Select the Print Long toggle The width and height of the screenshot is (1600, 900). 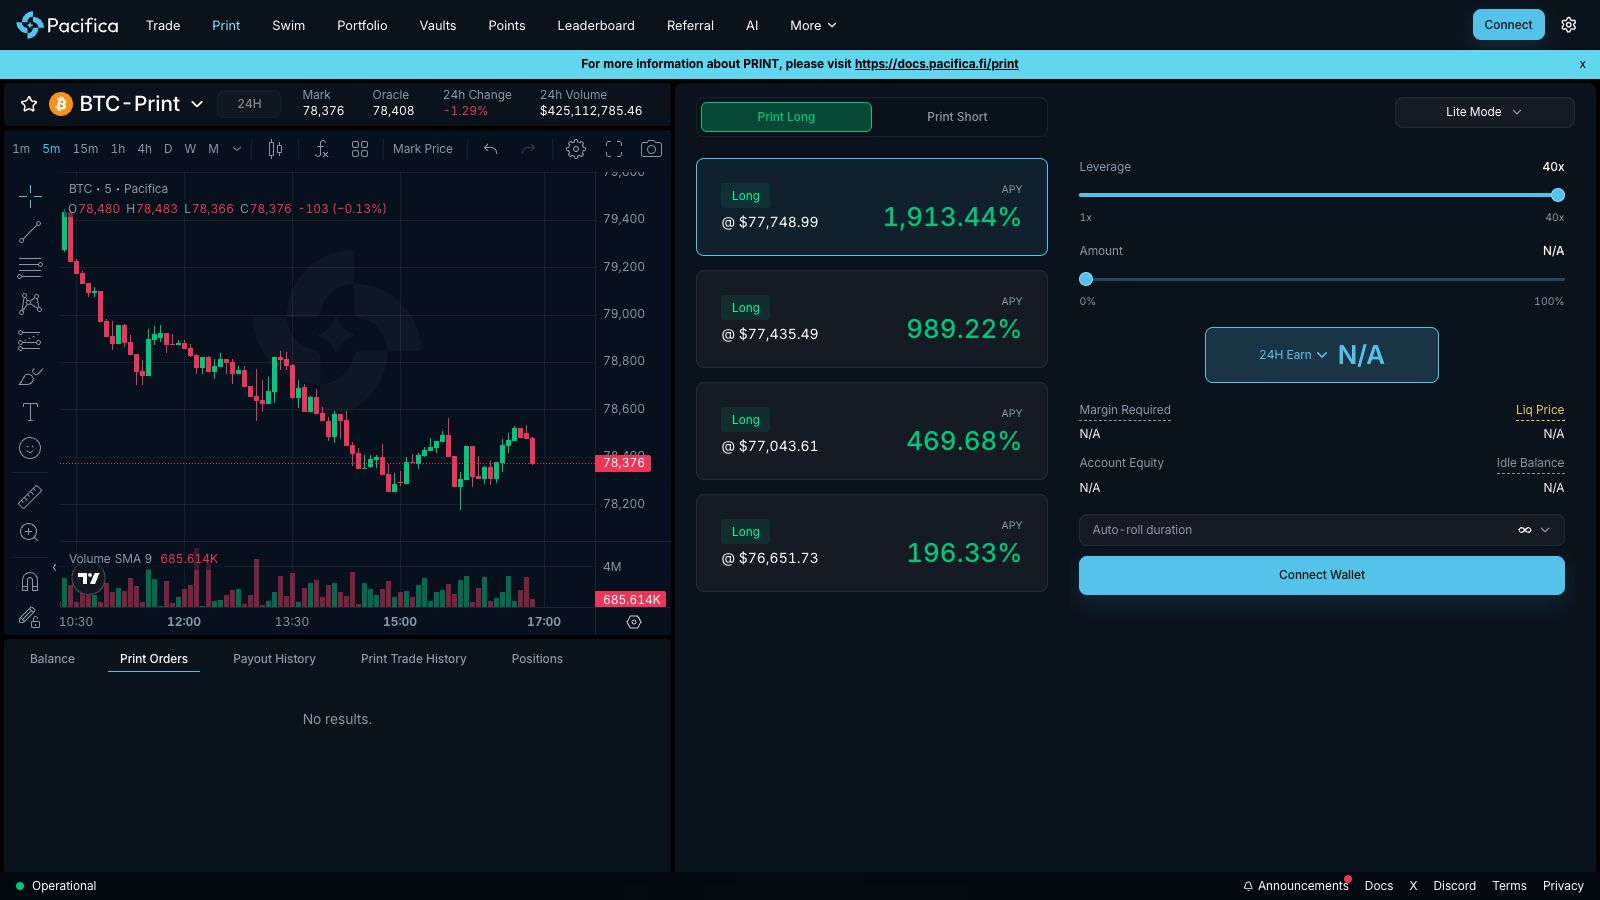pyautogui.click(x=786, y=117)
